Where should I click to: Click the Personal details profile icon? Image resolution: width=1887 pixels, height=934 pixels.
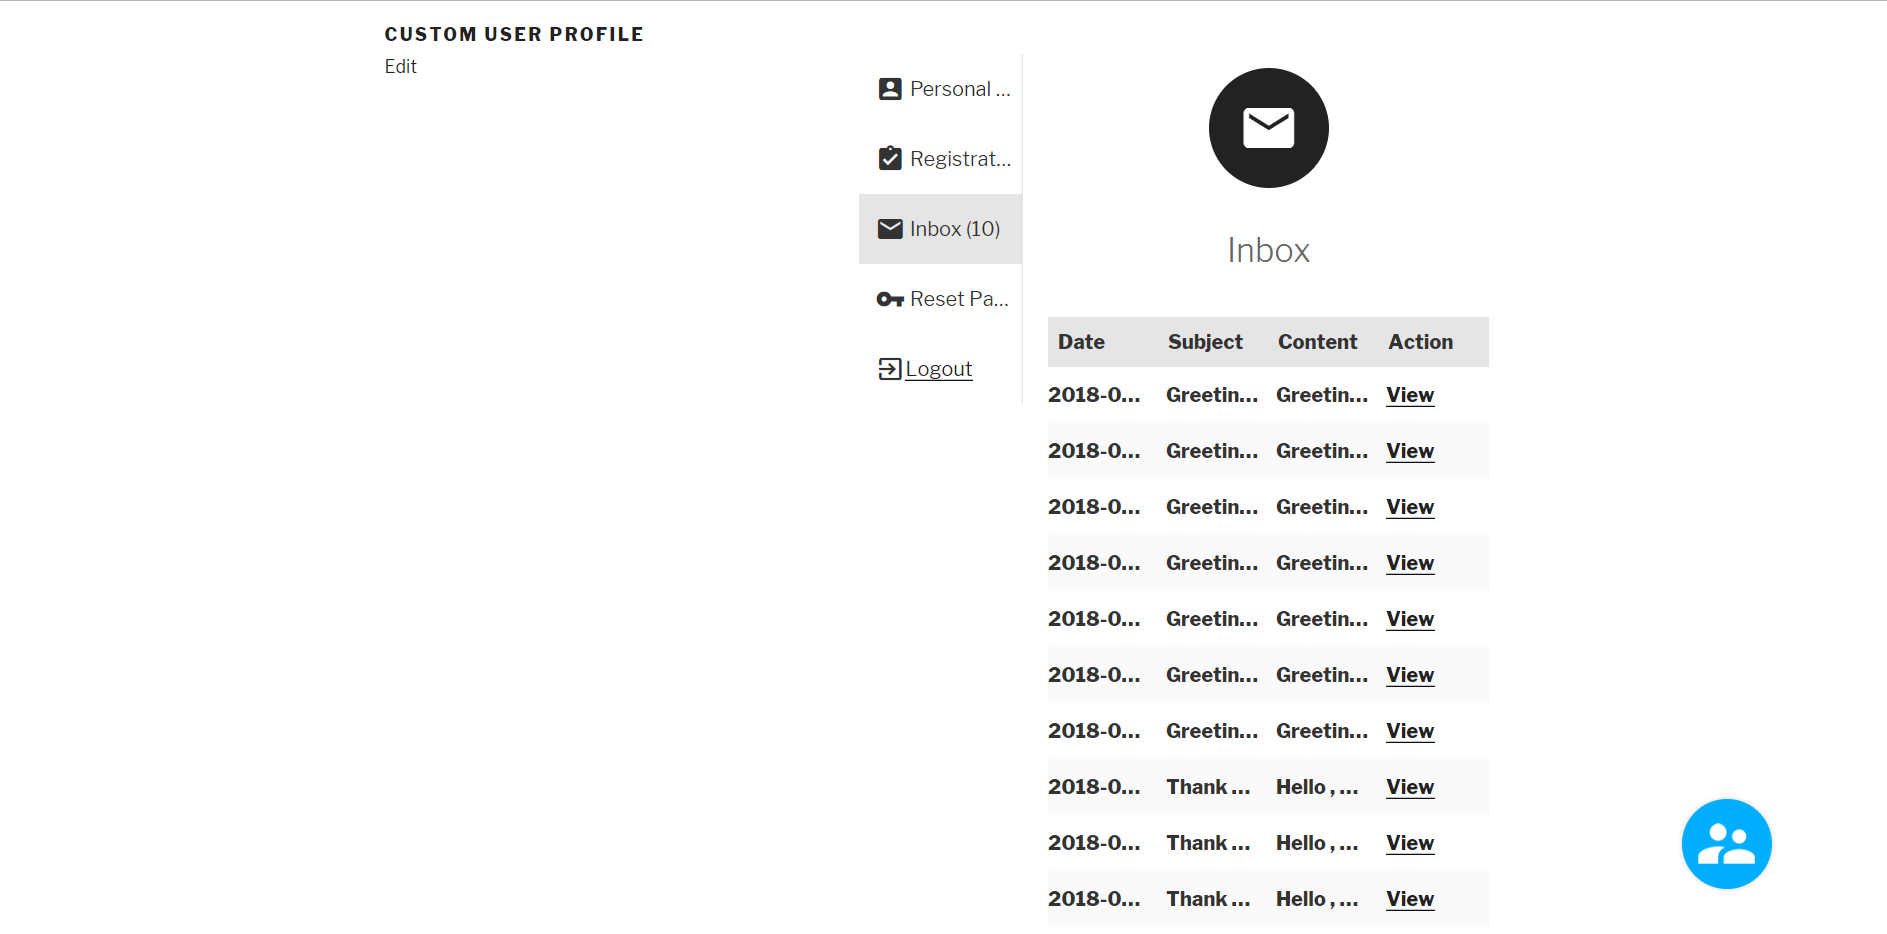tap(889, 89)
